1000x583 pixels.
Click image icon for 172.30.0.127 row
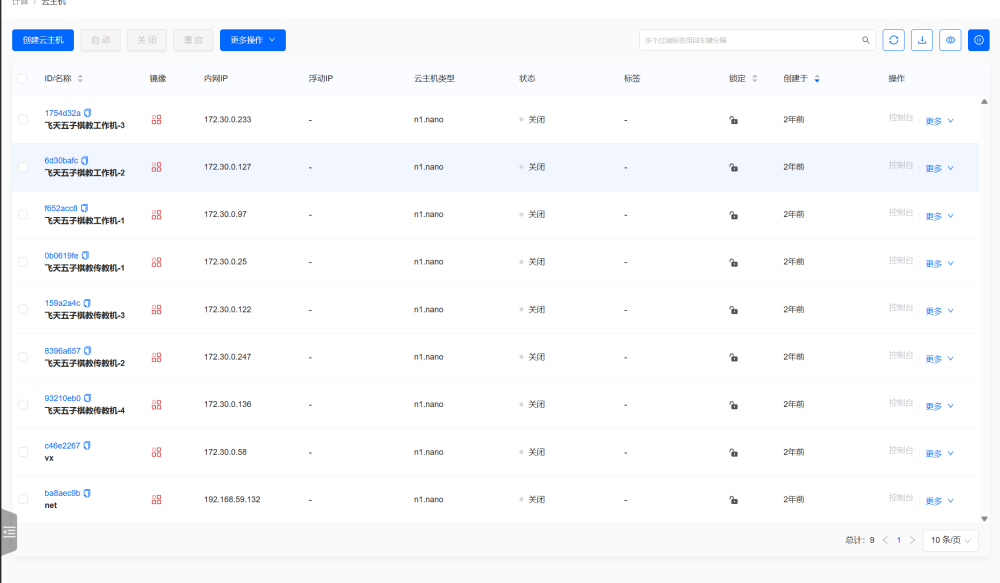coord(156,167)
